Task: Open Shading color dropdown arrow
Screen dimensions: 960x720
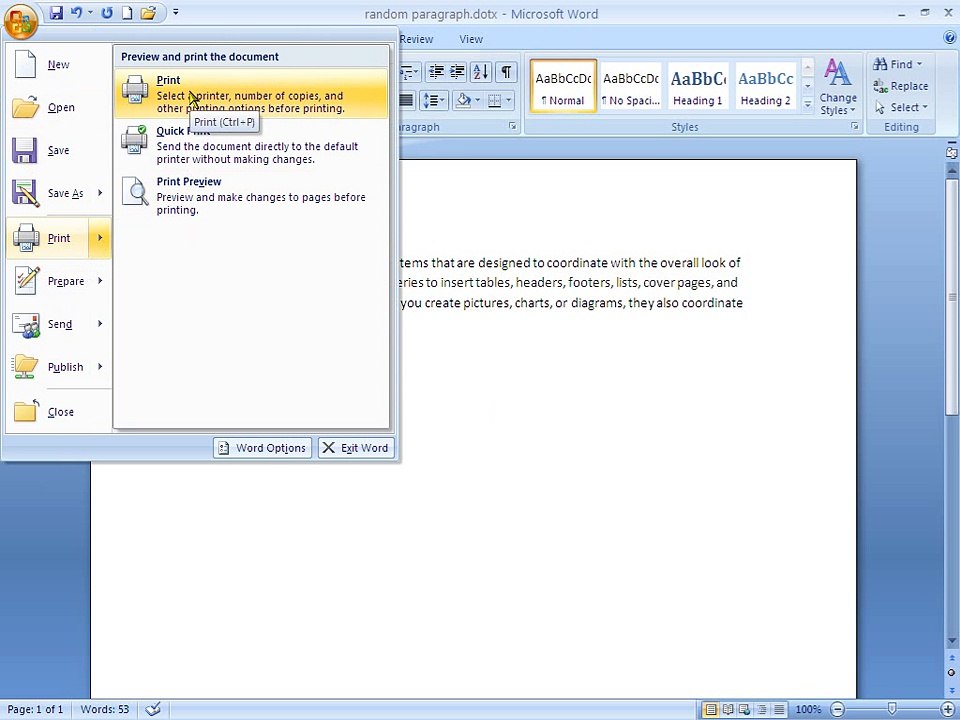Action: coord(478,100)
